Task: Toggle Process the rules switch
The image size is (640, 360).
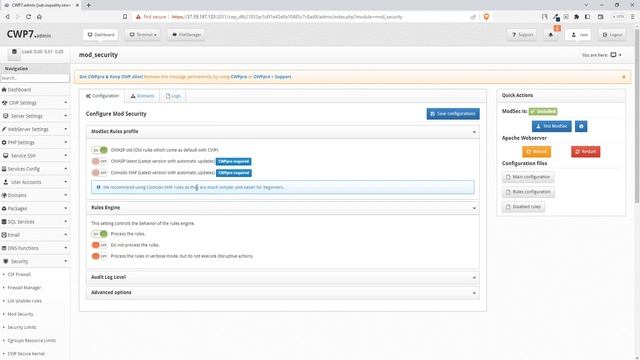Action: [x=99, y=234]
